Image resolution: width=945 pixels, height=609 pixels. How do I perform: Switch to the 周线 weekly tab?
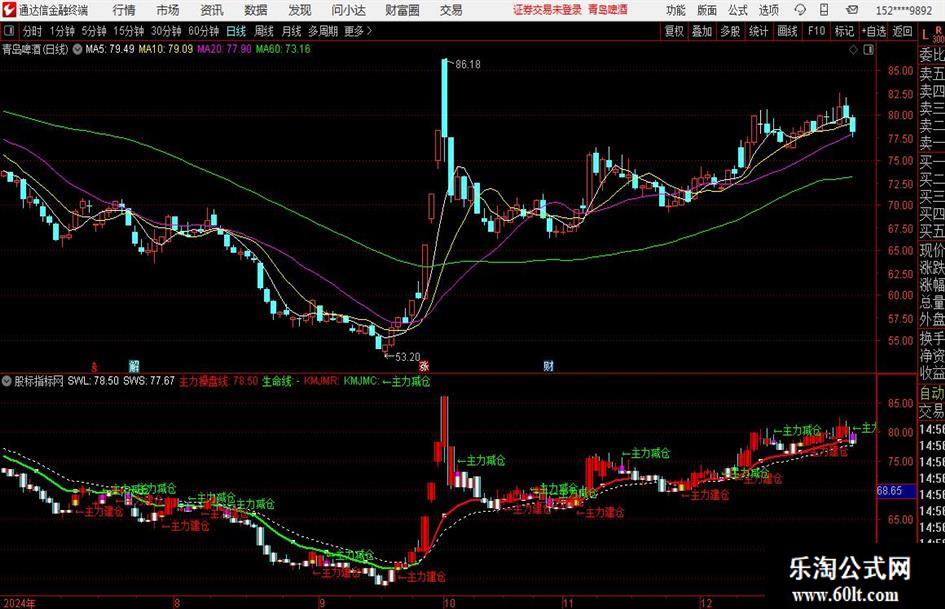tap(264, 31)
